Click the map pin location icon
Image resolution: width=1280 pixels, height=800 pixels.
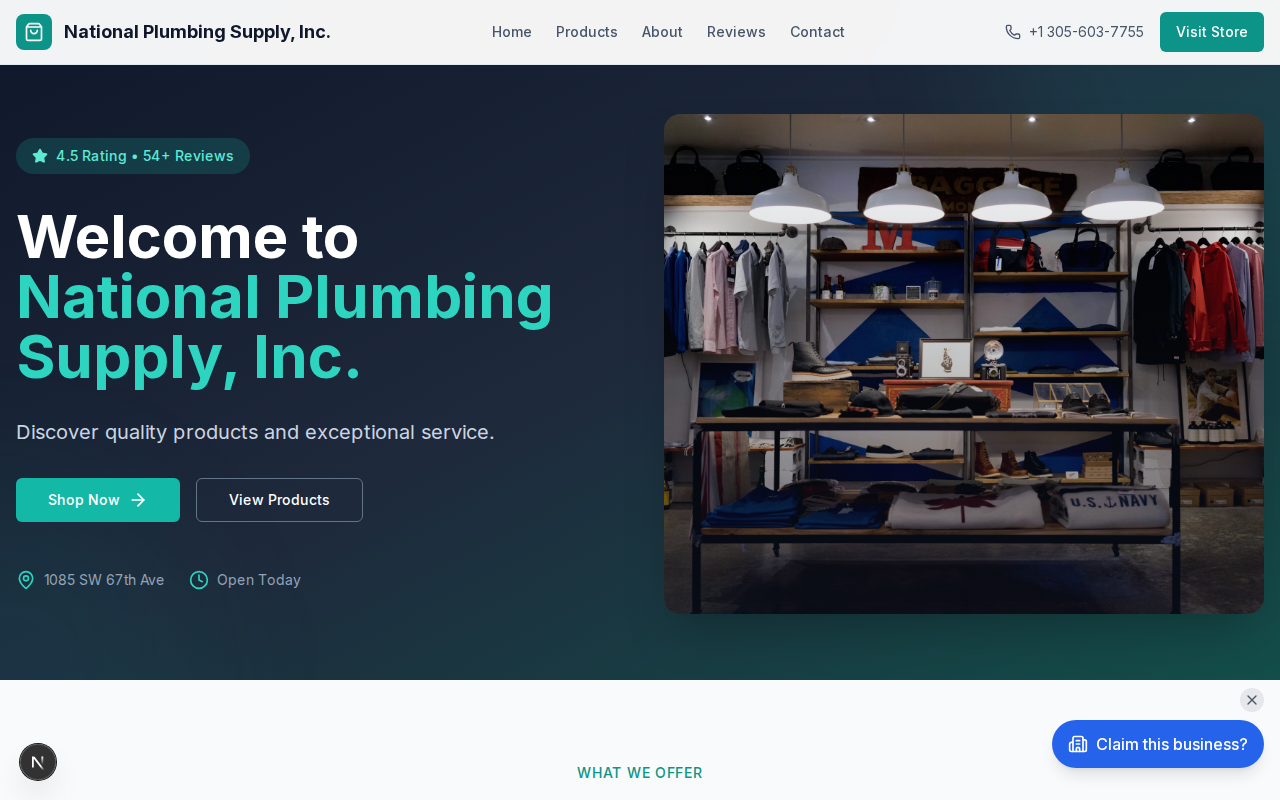[x=26, y=580]
